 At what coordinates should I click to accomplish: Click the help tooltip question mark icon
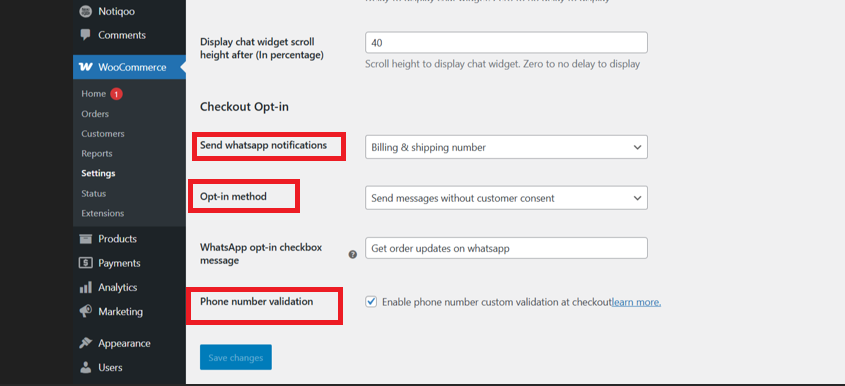(x=352, y=254)
